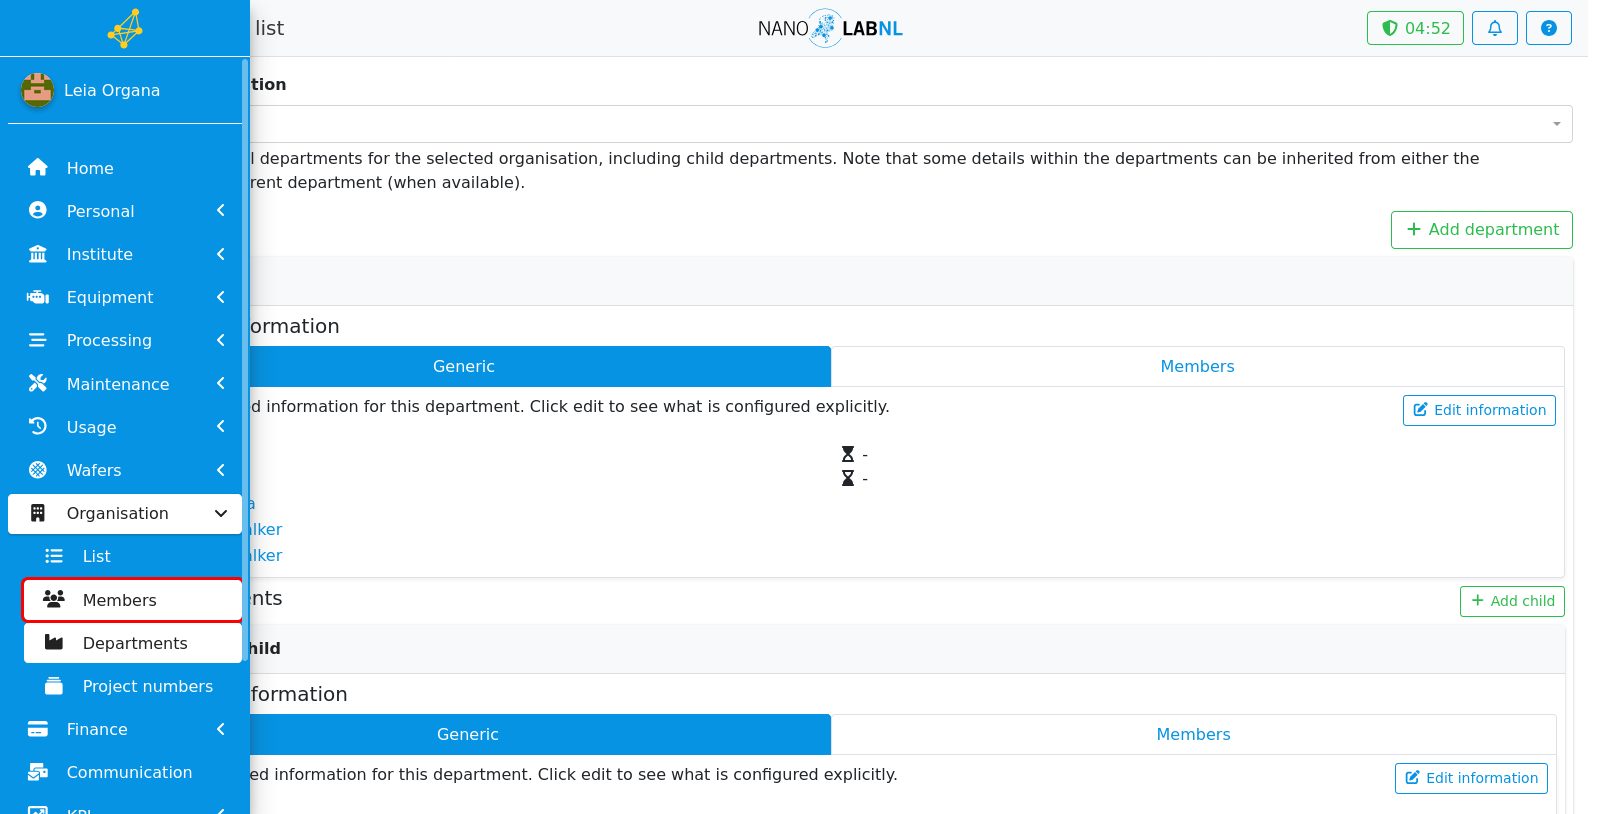Click the Processing lines icon
1600x814 pixels.
pyautogui.click(x=38, y=340)
